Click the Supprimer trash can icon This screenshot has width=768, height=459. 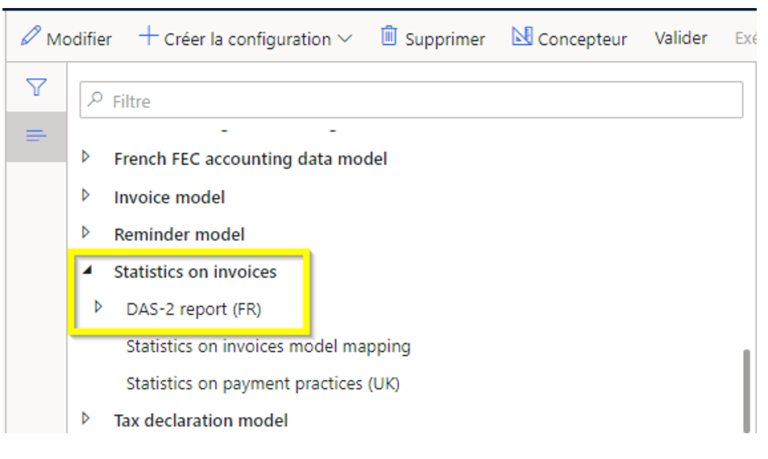(x=388, y=38)
